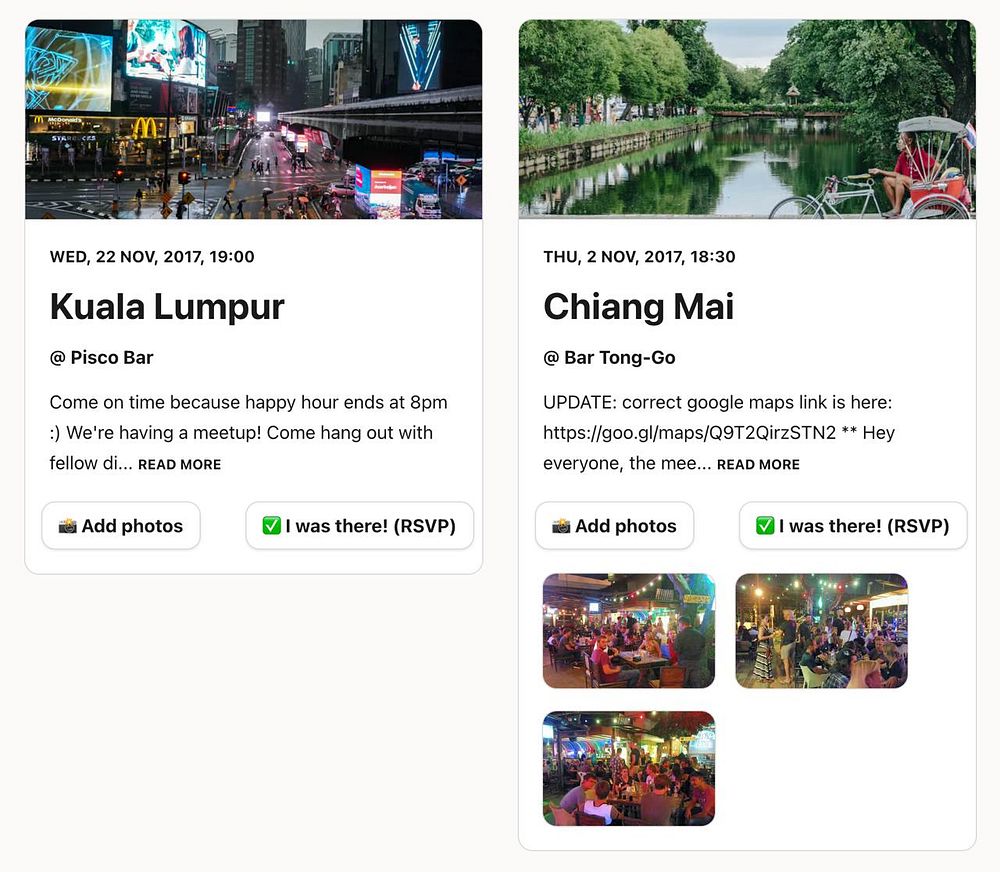Click the camera icon in Kuala Lumpur's Add photos
Screen dimensions: 1000x872
coord(68,526)
